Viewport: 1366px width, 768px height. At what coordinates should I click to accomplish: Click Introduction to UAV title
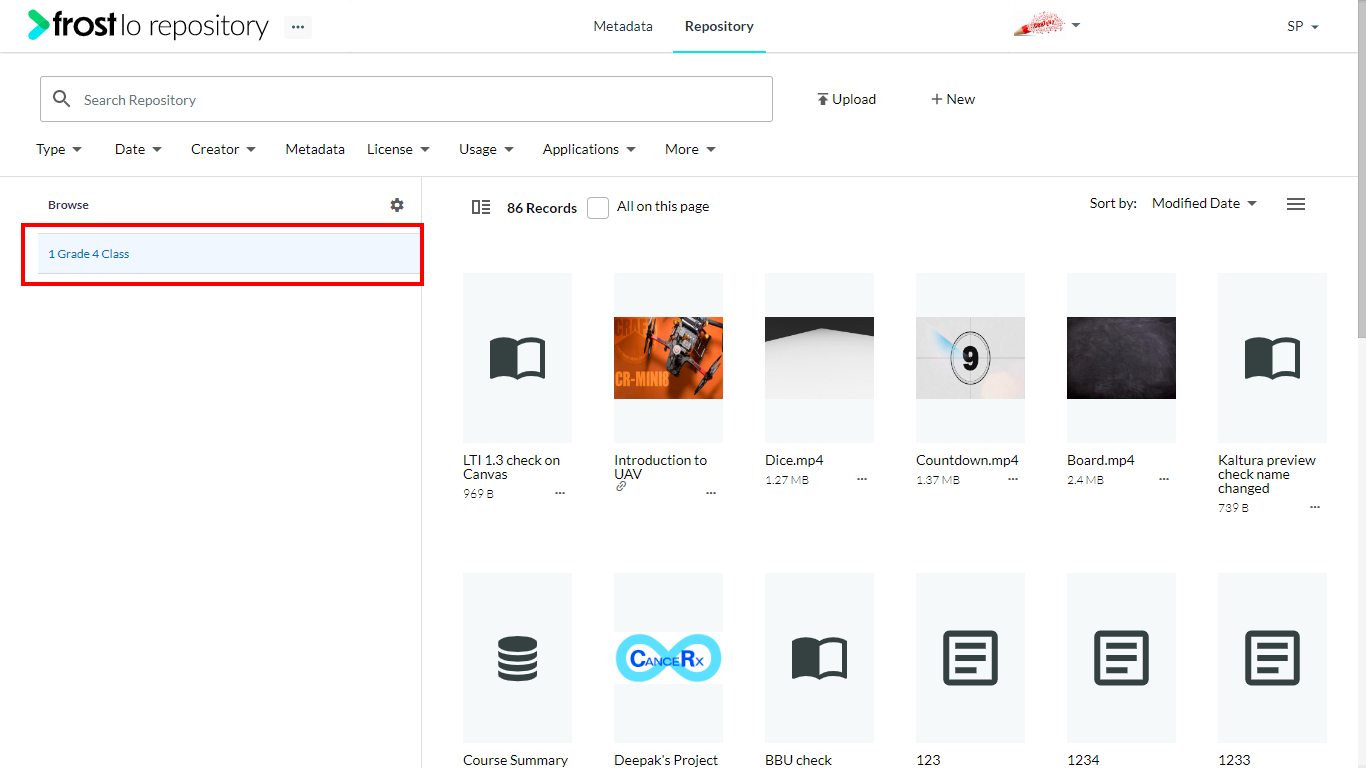660,467
